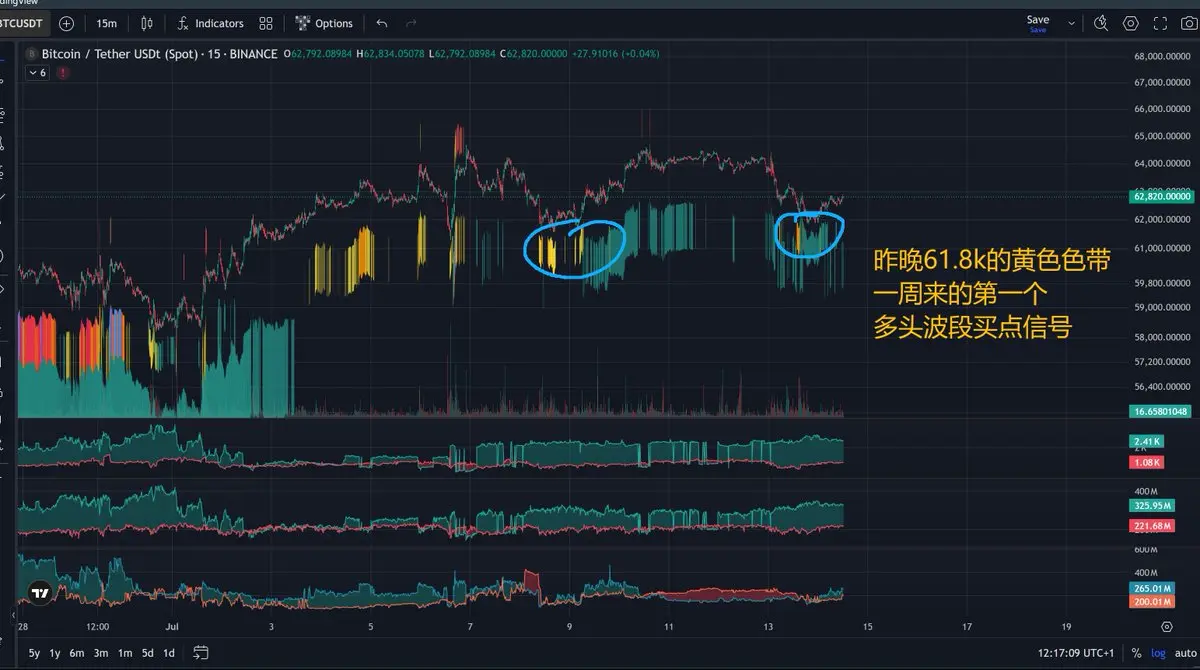1200x670 pixels.
Task: Select the 5d time range
Action: [x=147, y=653]
